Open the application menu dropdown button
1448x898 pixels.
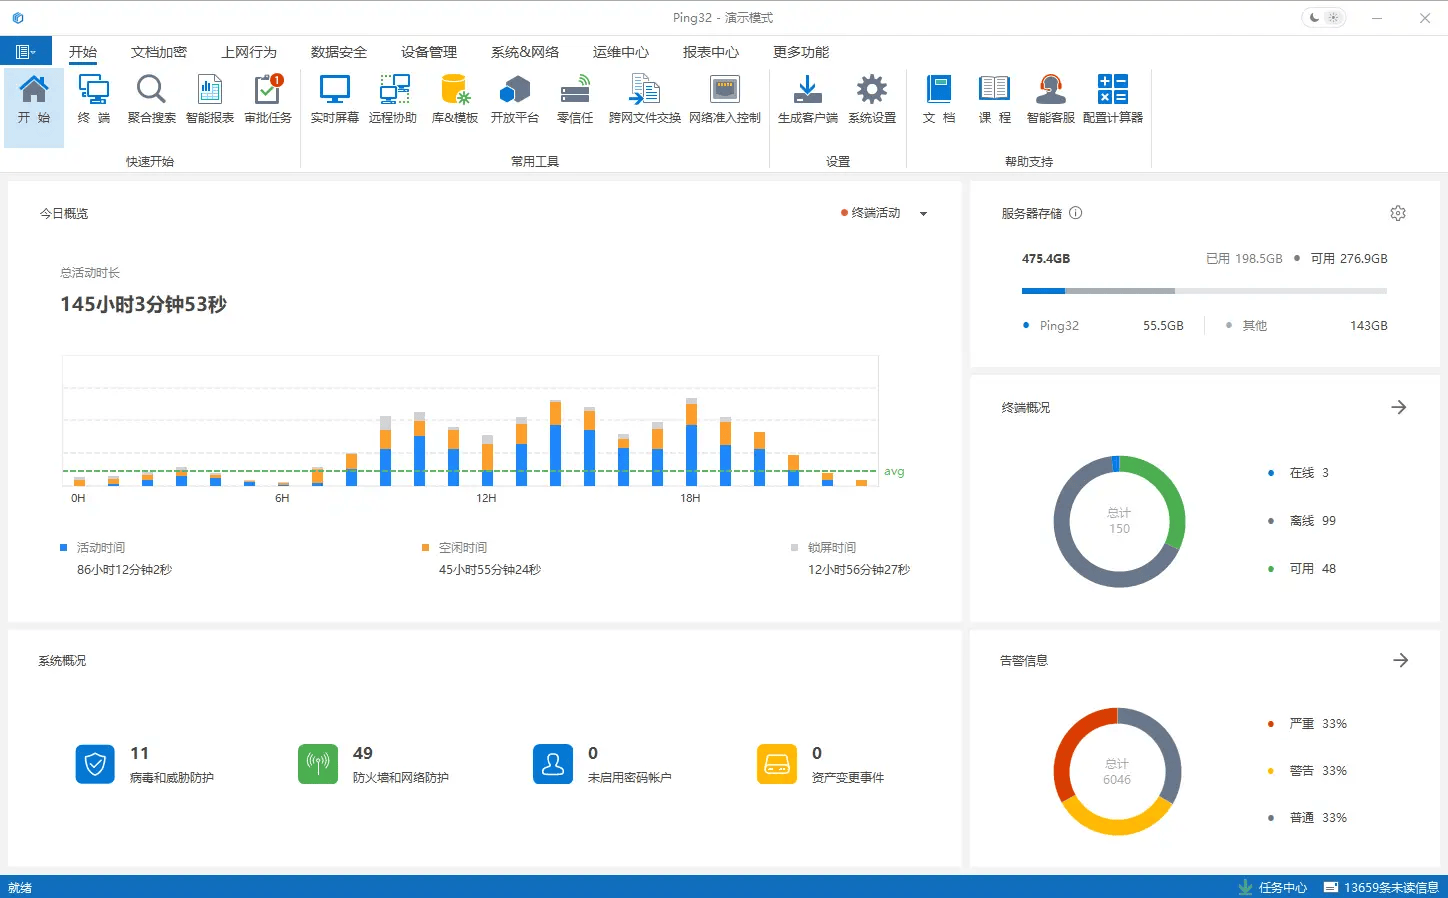[x=25, y=52]
